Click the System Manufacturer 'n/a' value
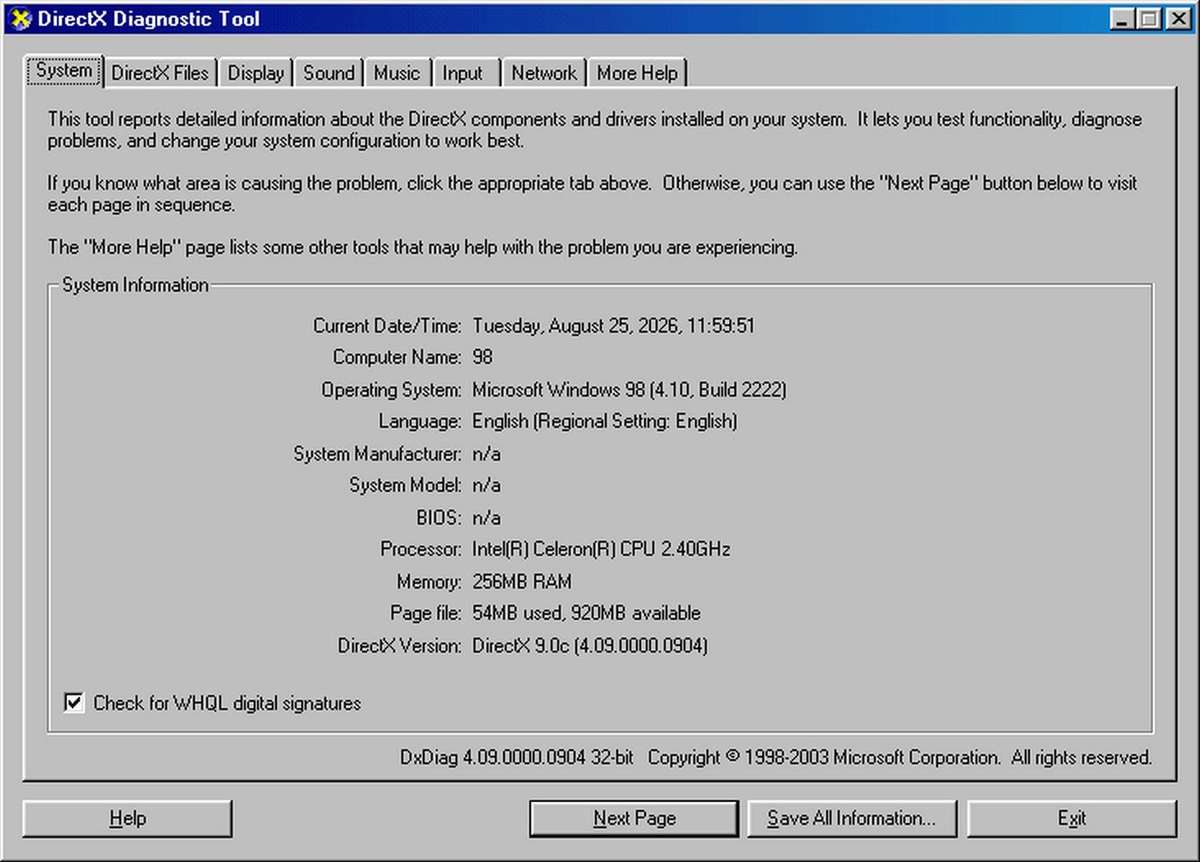The image size is (1200, 862). point(486,453)
